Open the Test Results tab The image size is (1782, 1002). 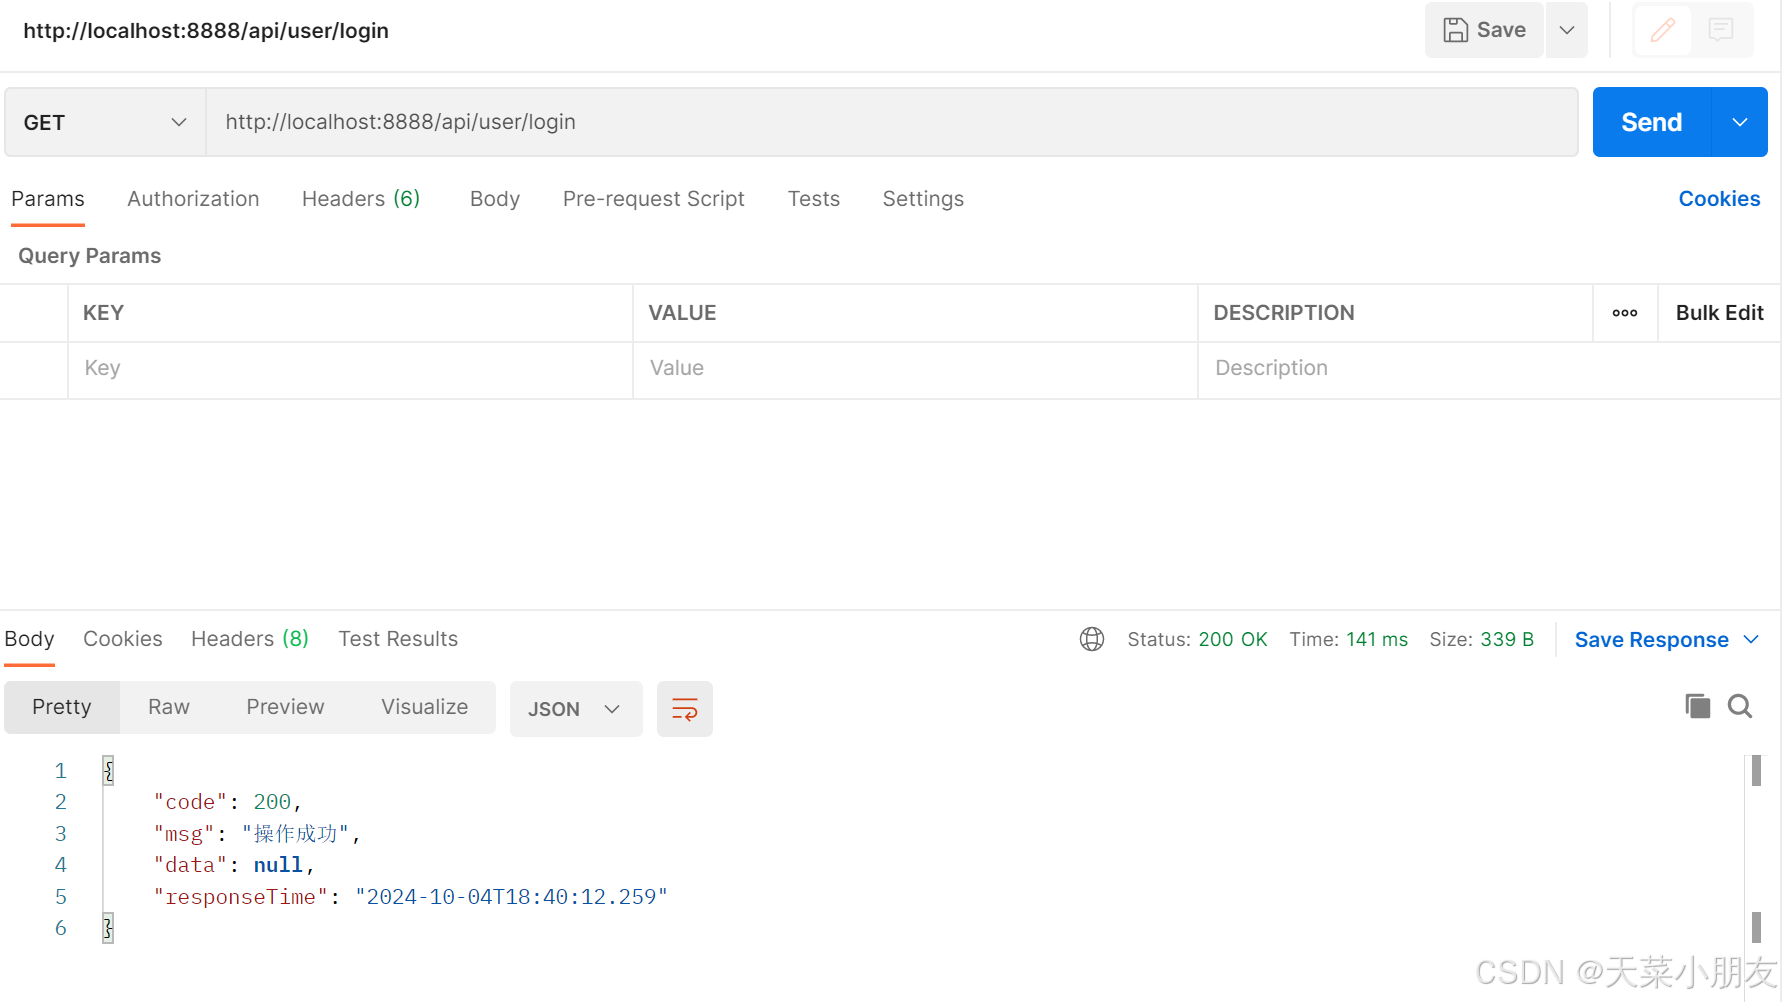(397, 638)
